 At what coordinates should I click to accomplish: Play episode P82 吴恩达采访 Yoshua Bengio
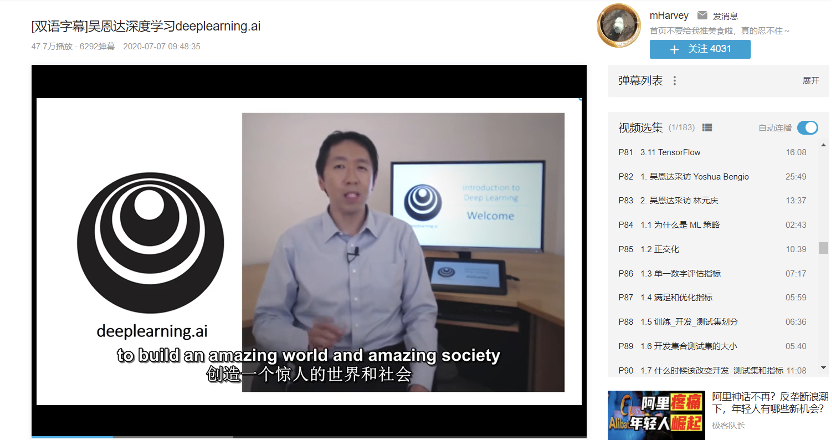(713, 177)
